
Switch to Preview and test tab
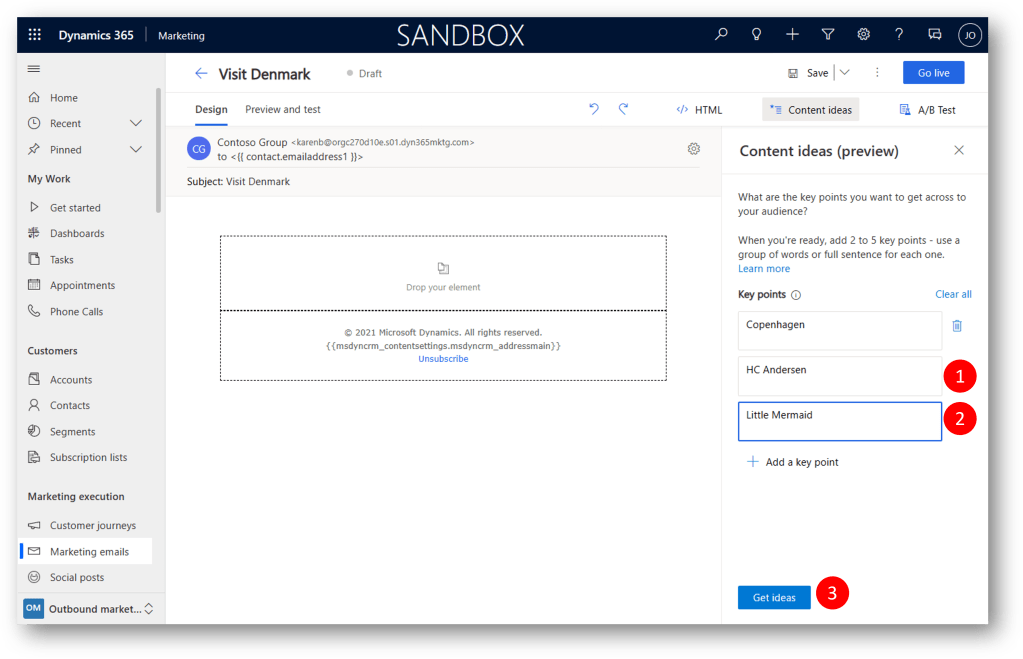[x=283, y=109]
